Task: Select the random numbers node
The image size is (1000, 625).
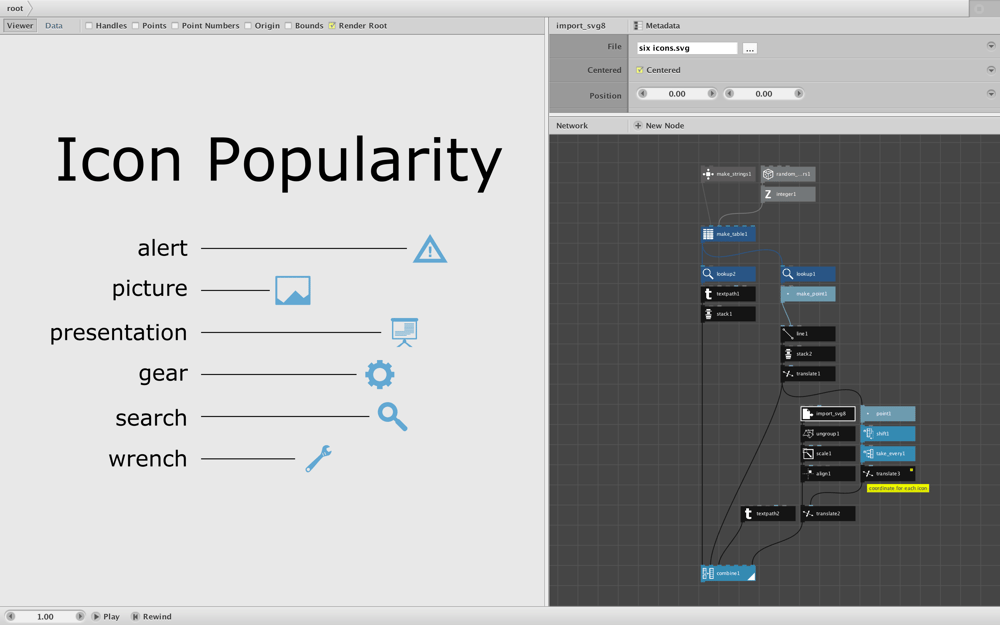Action: click(788, 174)
